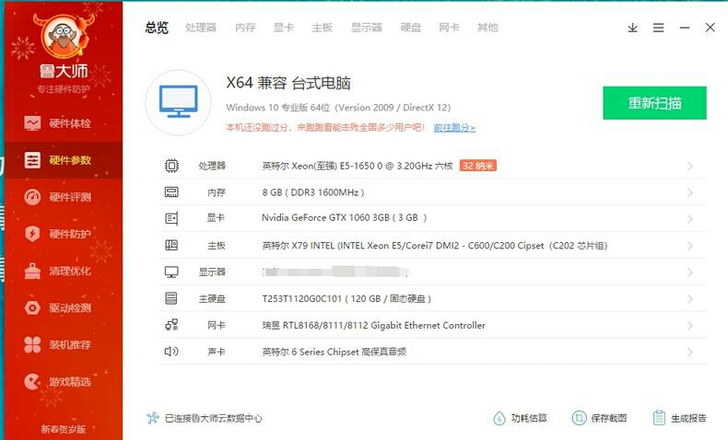Switch to the 其他 tab

[488, 28]
